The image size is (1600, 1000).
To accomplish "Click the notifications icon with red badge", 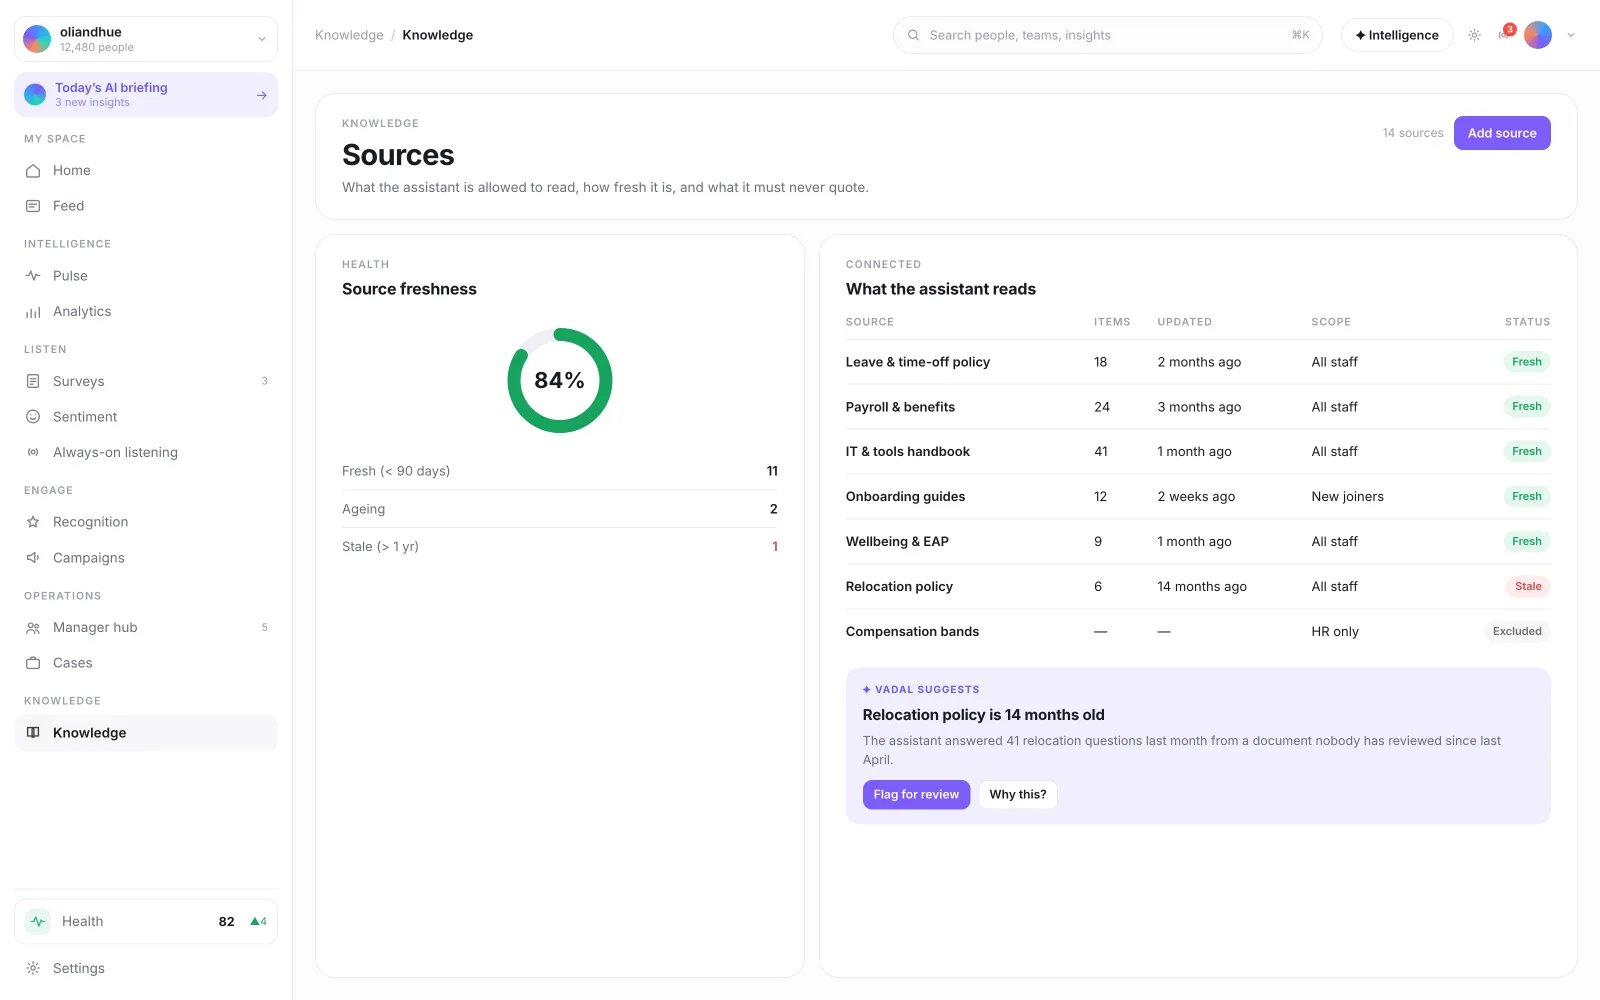I will [x=1505, y=34].
